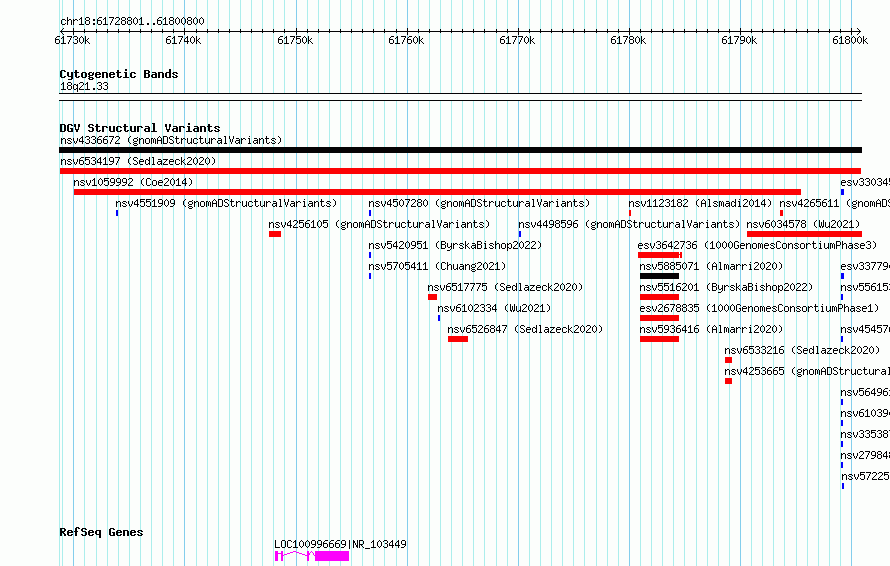Select the 18q21.33 band label

coord(84,86)
